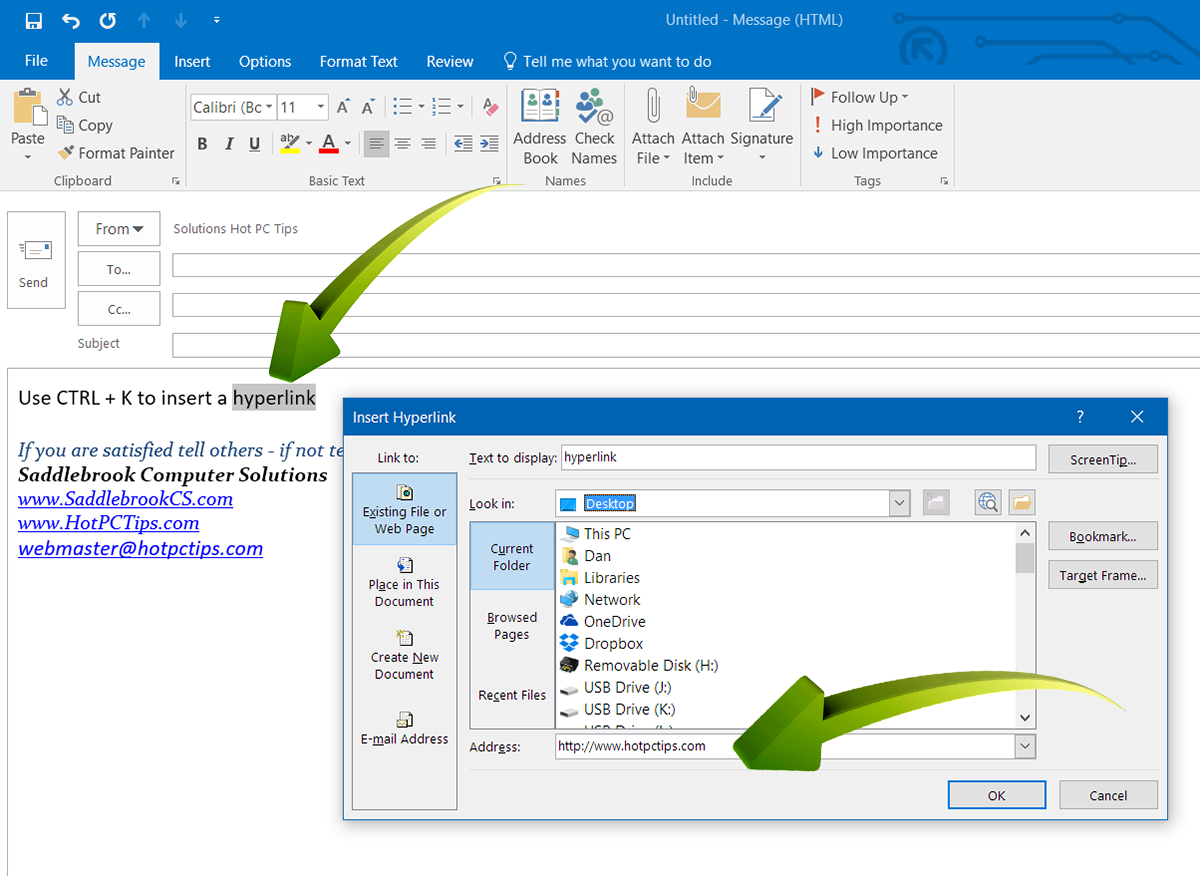Click the Attach Item envelope icon

(x=704, y=106)
